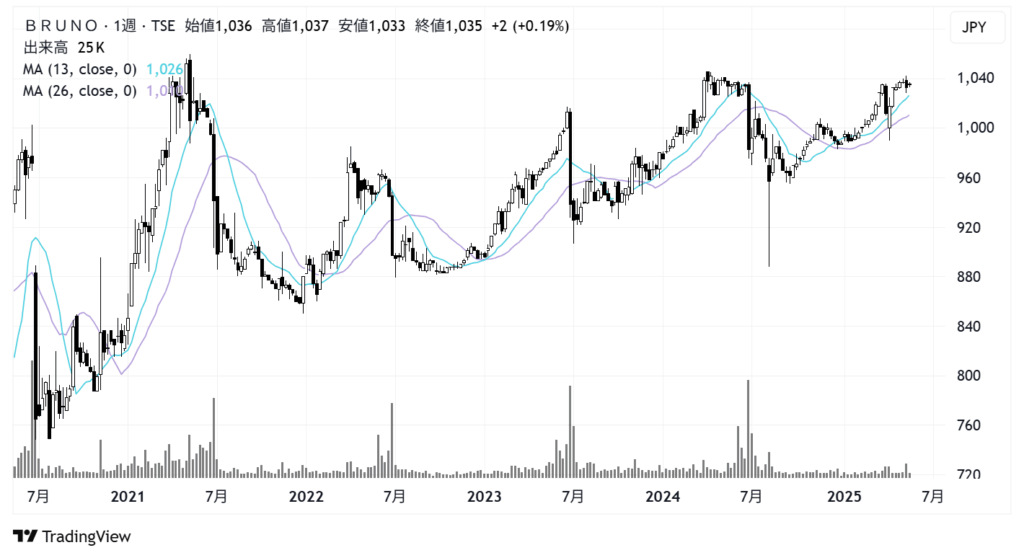Click the 始値1,036 opening price value
Viewport: 1024px width, 558px height.
(218, 25)
